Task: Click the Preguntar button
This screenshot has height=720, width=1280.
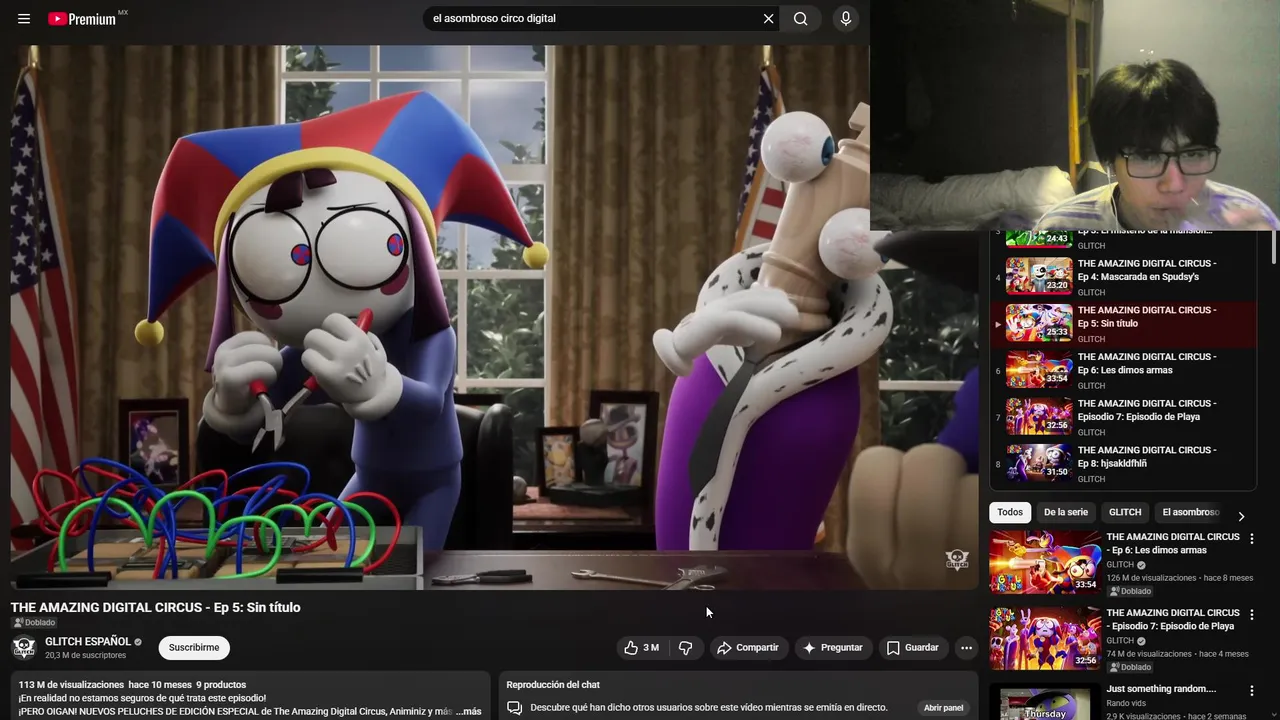Action: pos(832,648)
